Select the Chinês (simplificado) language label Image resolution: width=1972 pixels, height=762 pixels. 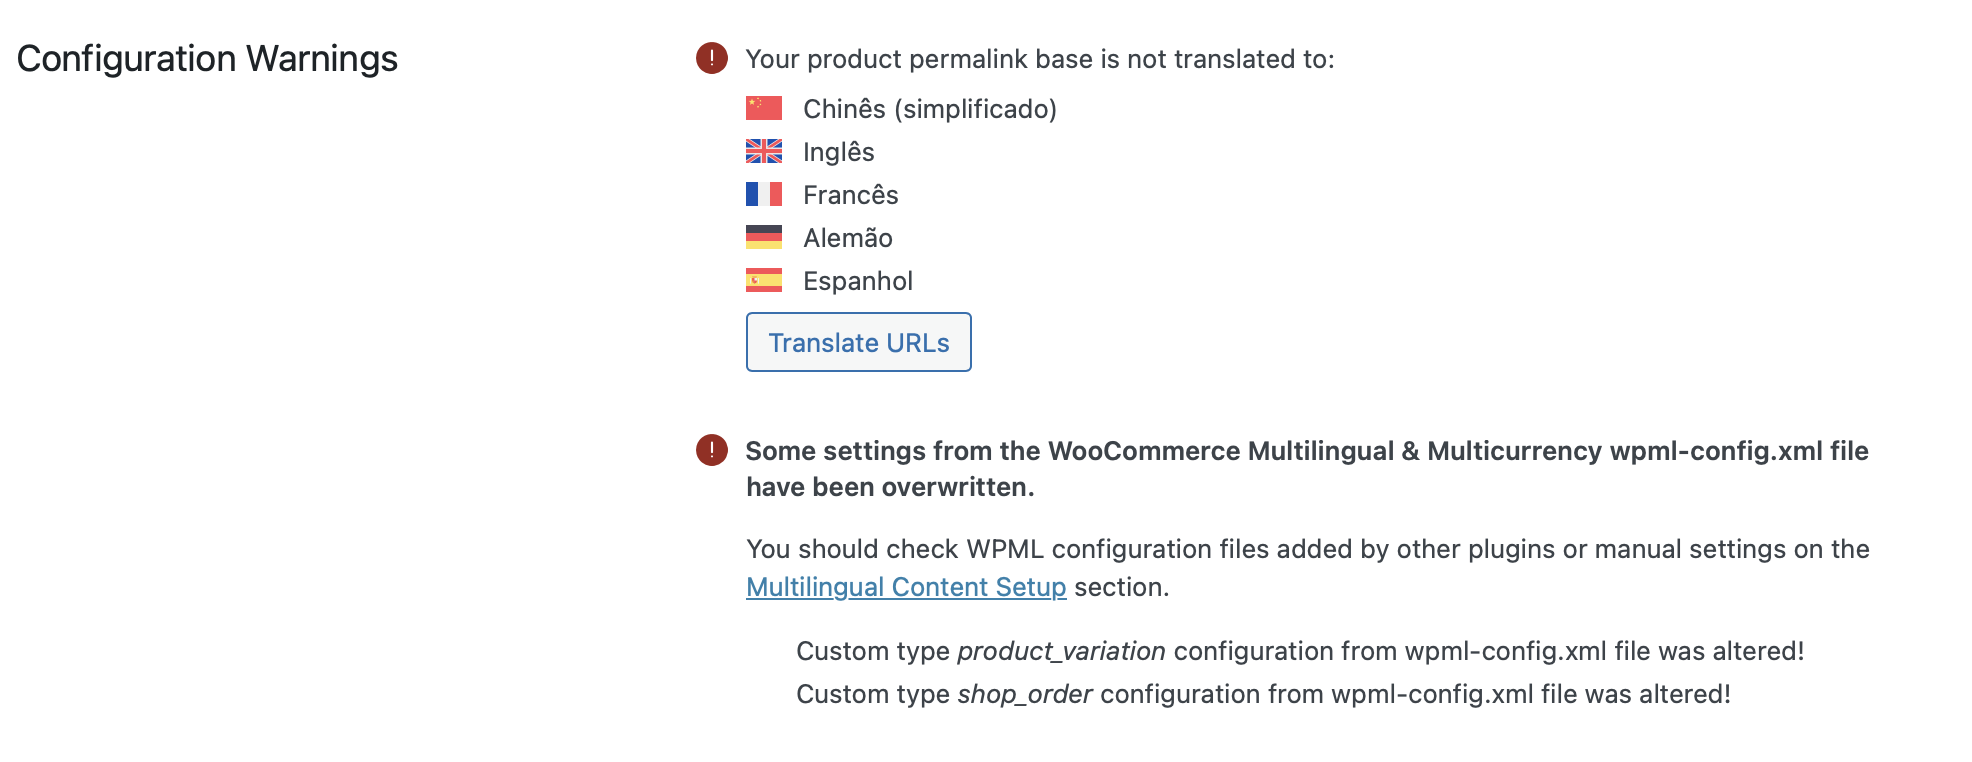point(930,109)
